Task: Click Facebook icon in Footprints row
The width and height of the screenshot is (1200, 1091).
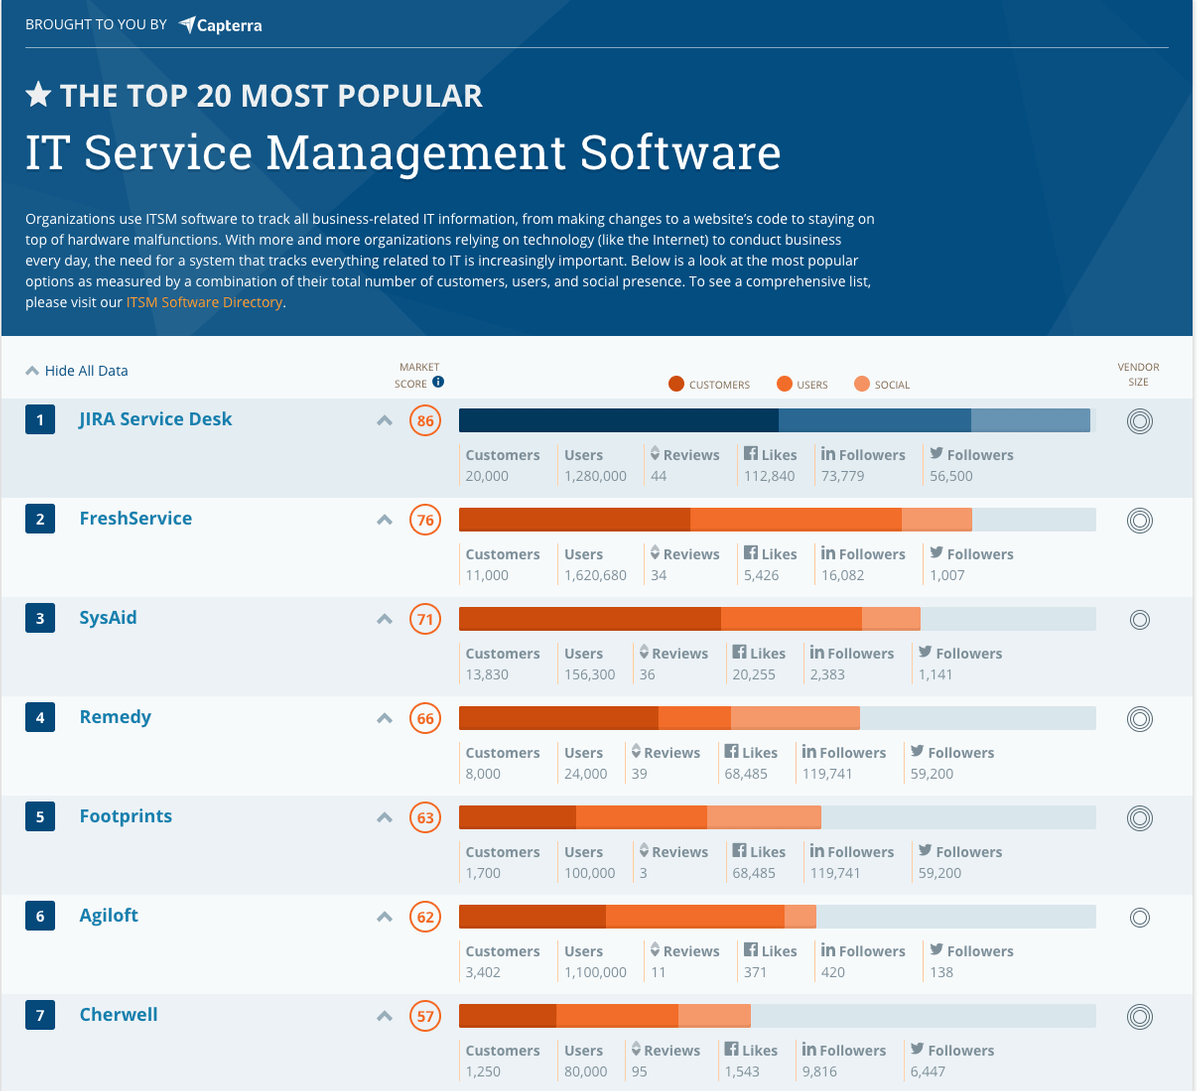Action: (x=739, y=850)
